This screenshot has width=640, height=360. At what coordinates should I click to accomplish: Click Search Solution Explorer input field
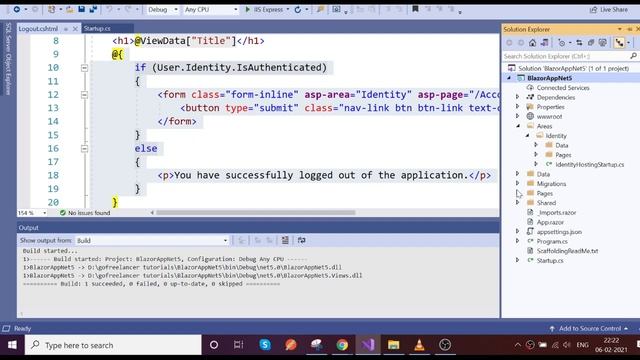click(566, 56)
